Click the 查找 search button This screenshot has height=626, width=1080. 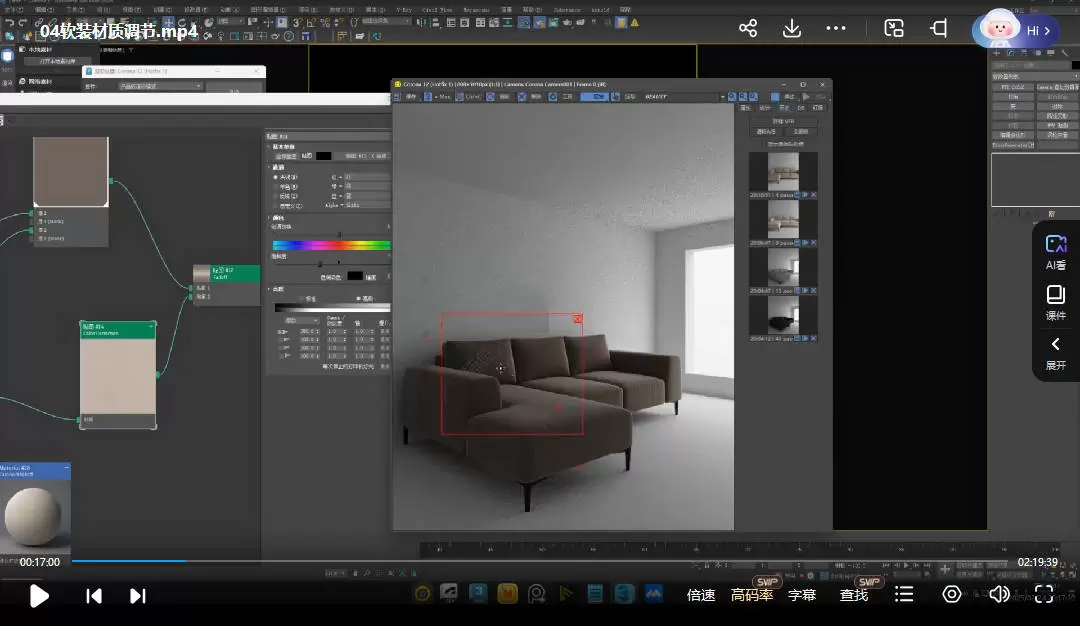point(854,595)
